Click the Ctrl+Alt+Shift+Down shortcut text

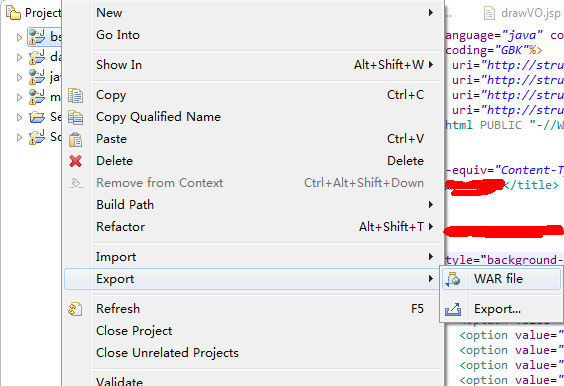pos(364,183)
